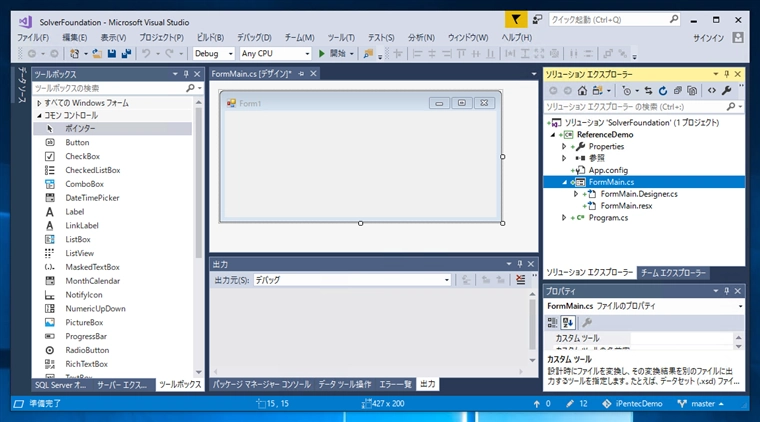This screenshot has width=760, height=422.
Task: Click the Open File toolbar icon
Action: tap(97, 54)
